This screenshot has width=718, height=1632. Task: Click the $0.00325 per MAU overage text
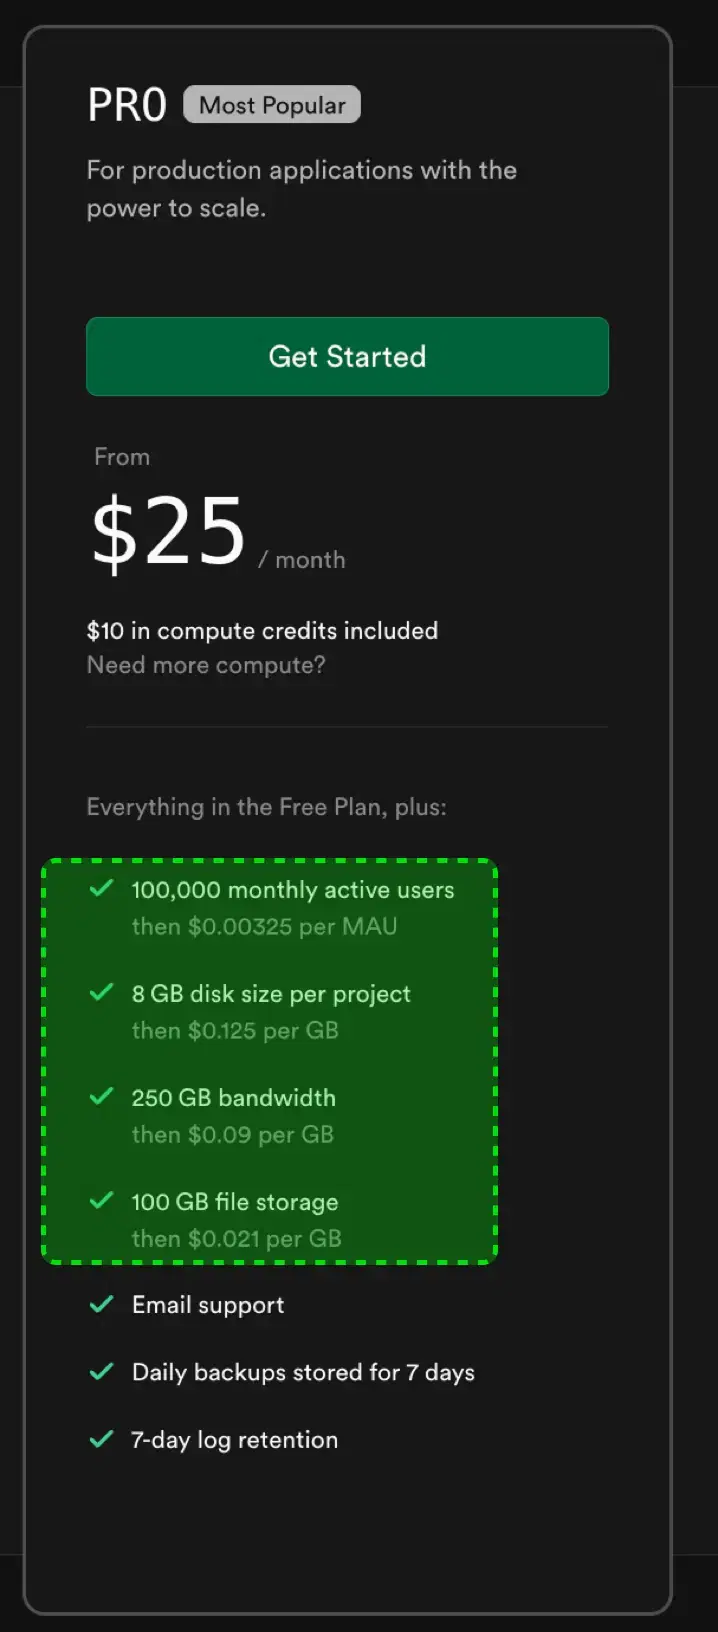click(x=264, y=926)
